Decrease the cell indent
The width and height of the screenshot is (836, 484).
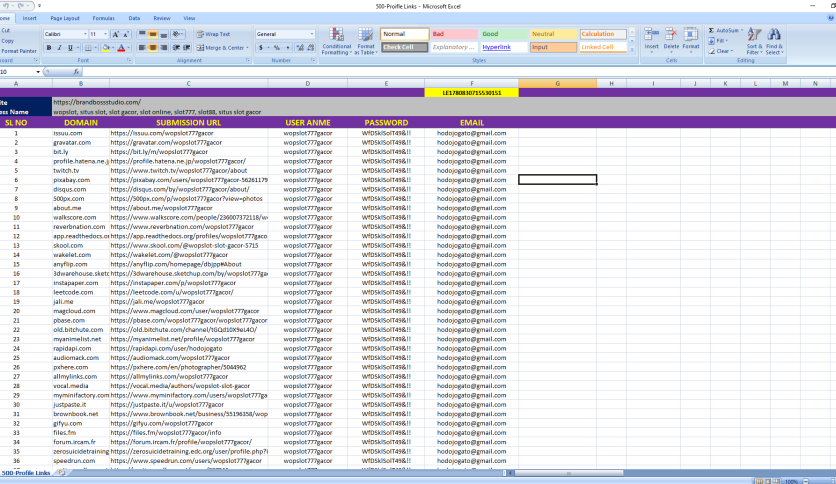[x=176, y=48]
